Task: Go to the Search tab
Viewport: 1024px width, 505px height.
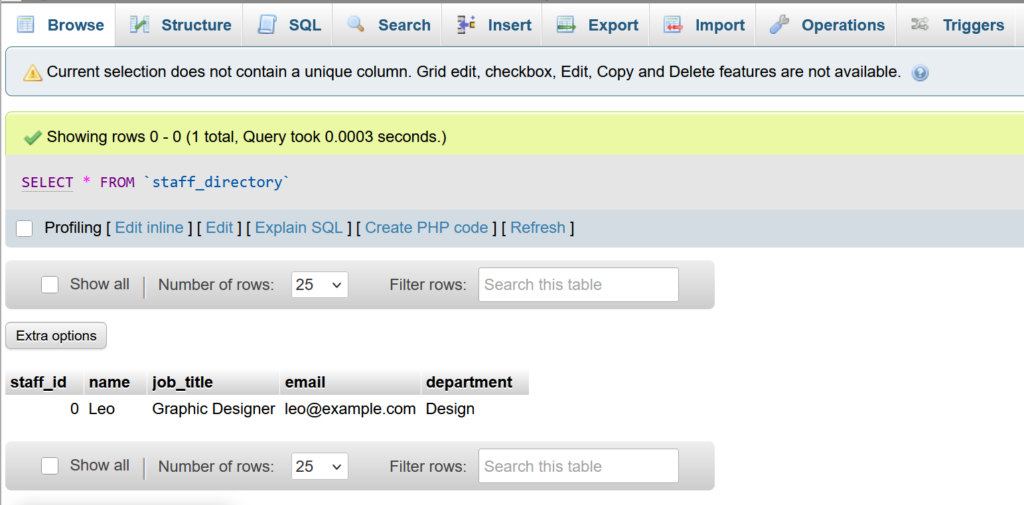Action: tap(389, 25)
